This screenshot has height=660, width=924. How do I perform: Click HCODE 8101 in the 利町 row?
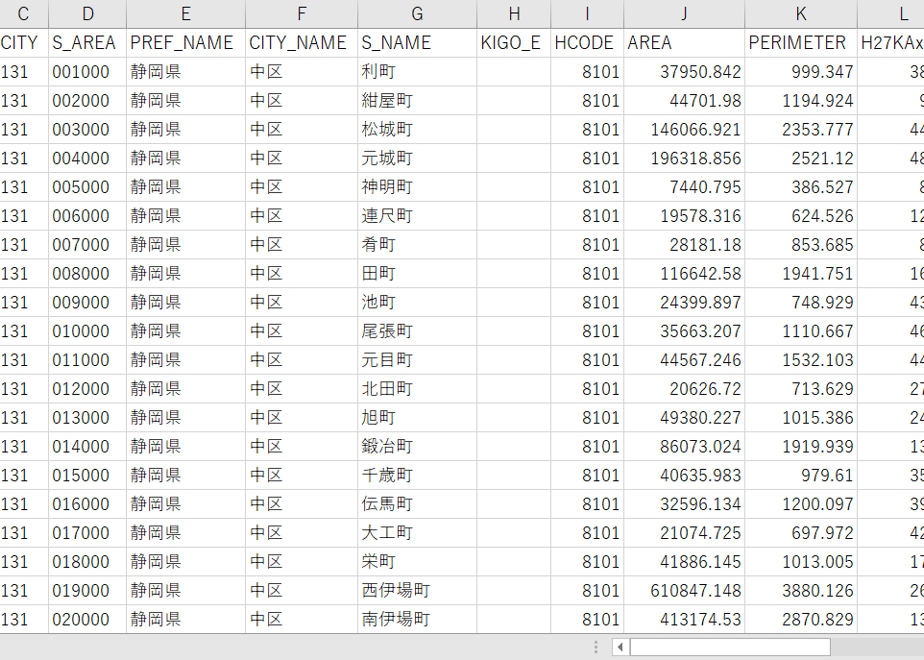[587, 71]
